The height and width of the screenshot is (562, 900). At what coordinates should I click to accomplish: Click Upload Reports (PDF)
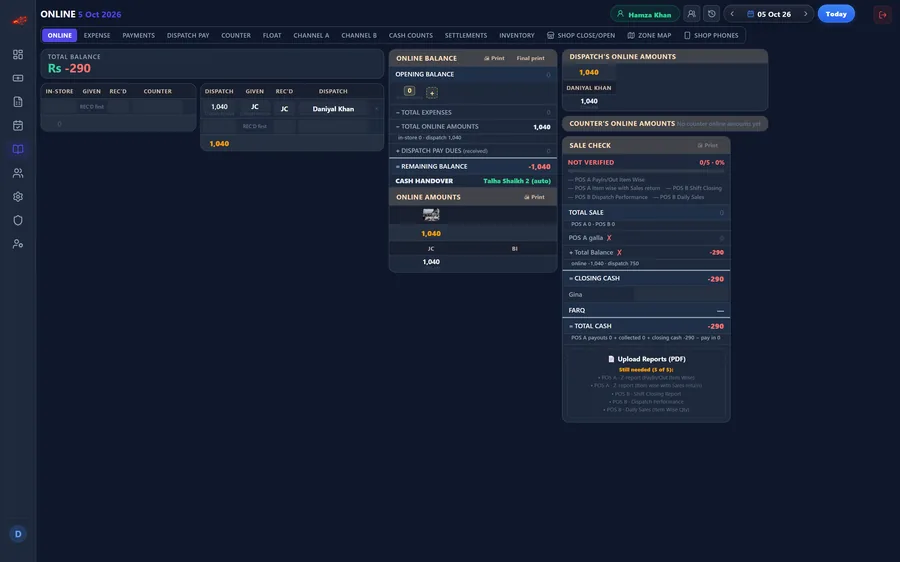pyautogui.click(x=646, y=359)
